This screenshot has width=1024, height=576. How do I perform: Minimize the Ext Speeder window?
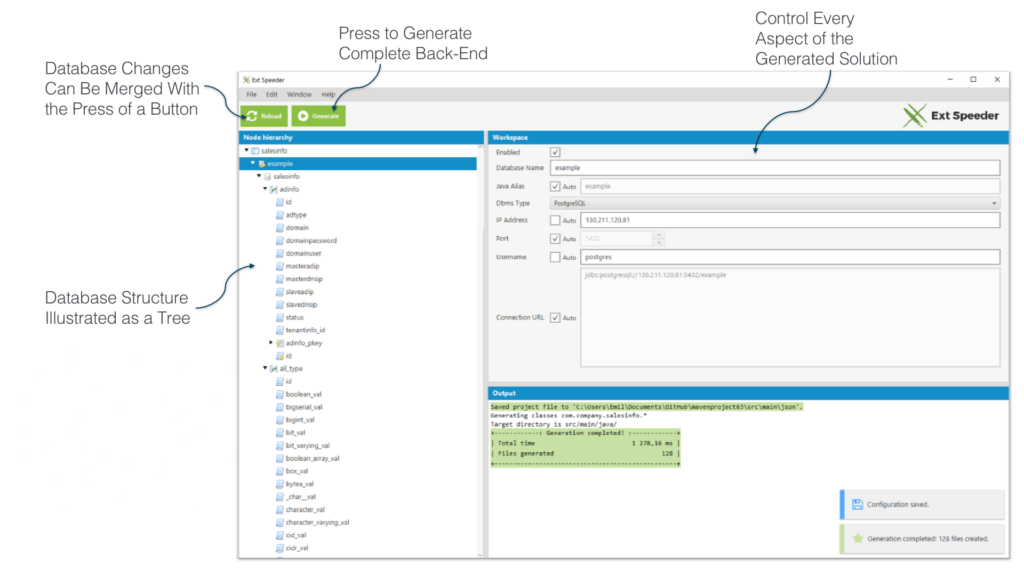tap(950, 79)
